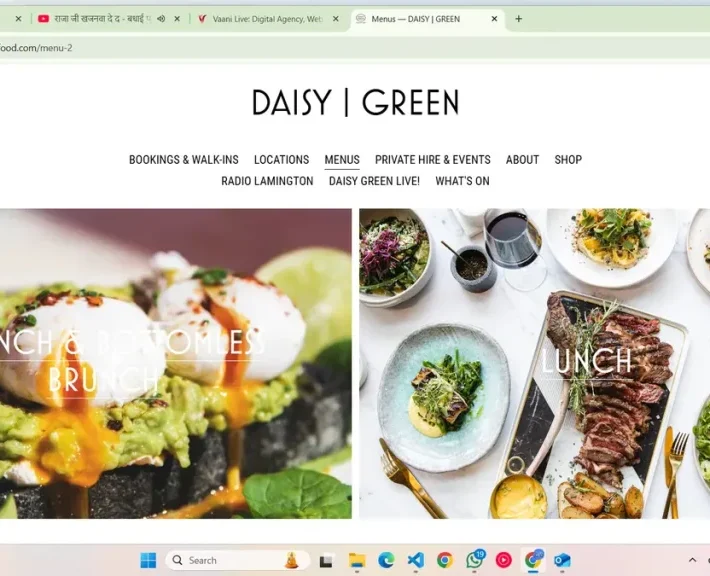This screenshot has width=710, height=576.
Task: Go to the About page
Action: (522, 160)
